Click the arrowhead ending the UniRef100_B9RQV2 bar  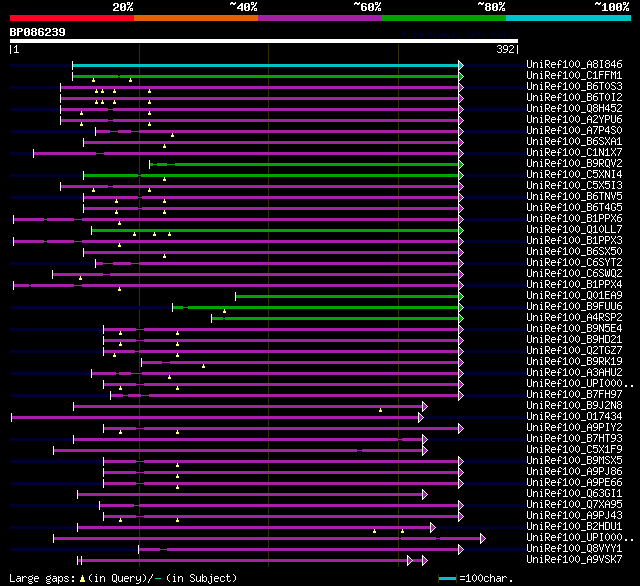pyautogui.click(x=461, y=164)
